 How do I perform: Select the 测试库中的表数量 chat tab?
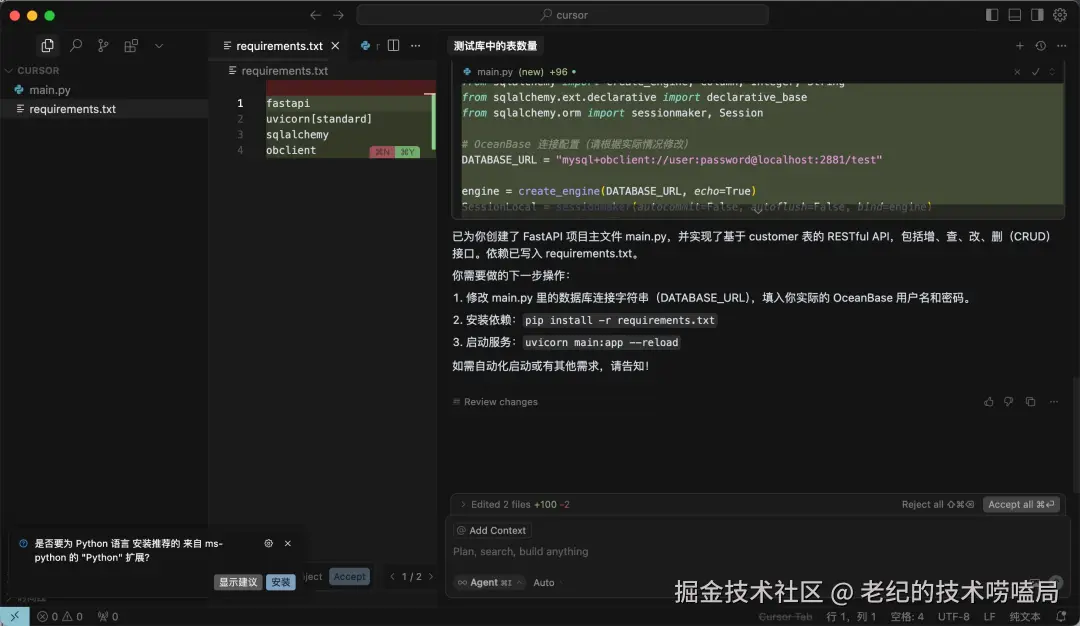click(x=495, y=45)
